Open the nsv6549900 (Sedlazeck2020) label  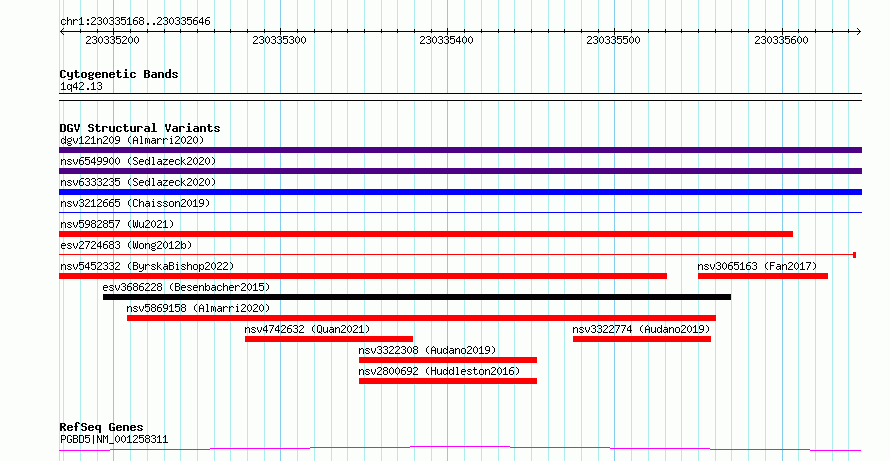(138, 161)
